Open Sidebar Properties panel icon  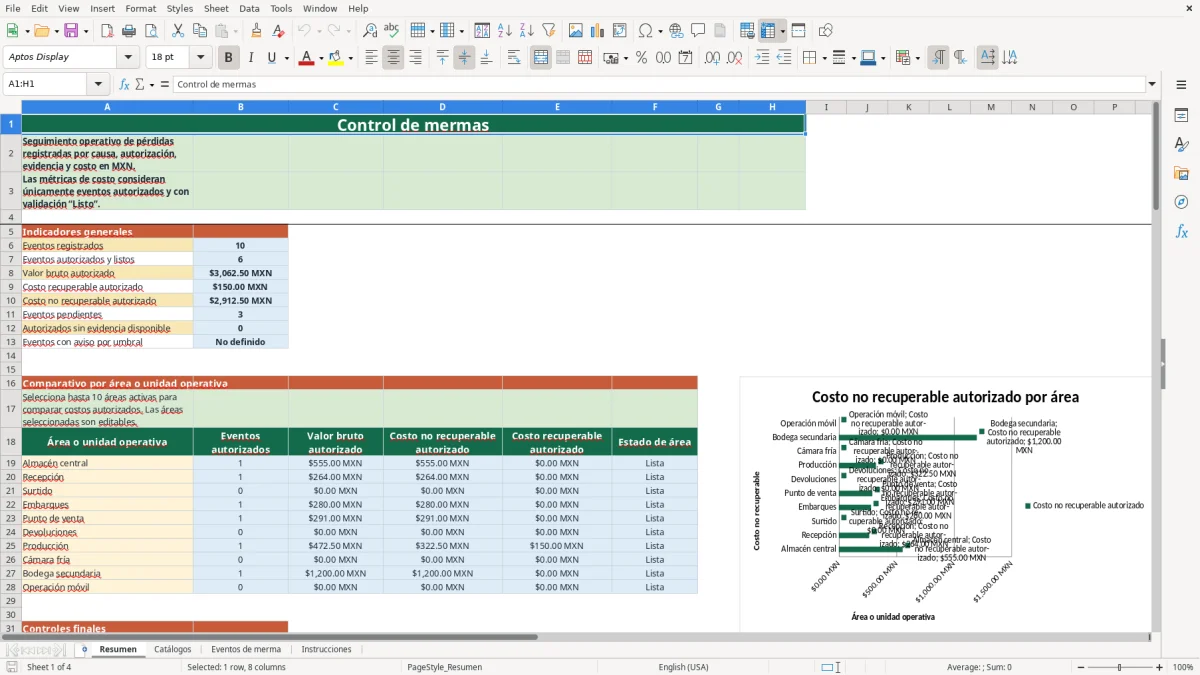click(1181, 116)
